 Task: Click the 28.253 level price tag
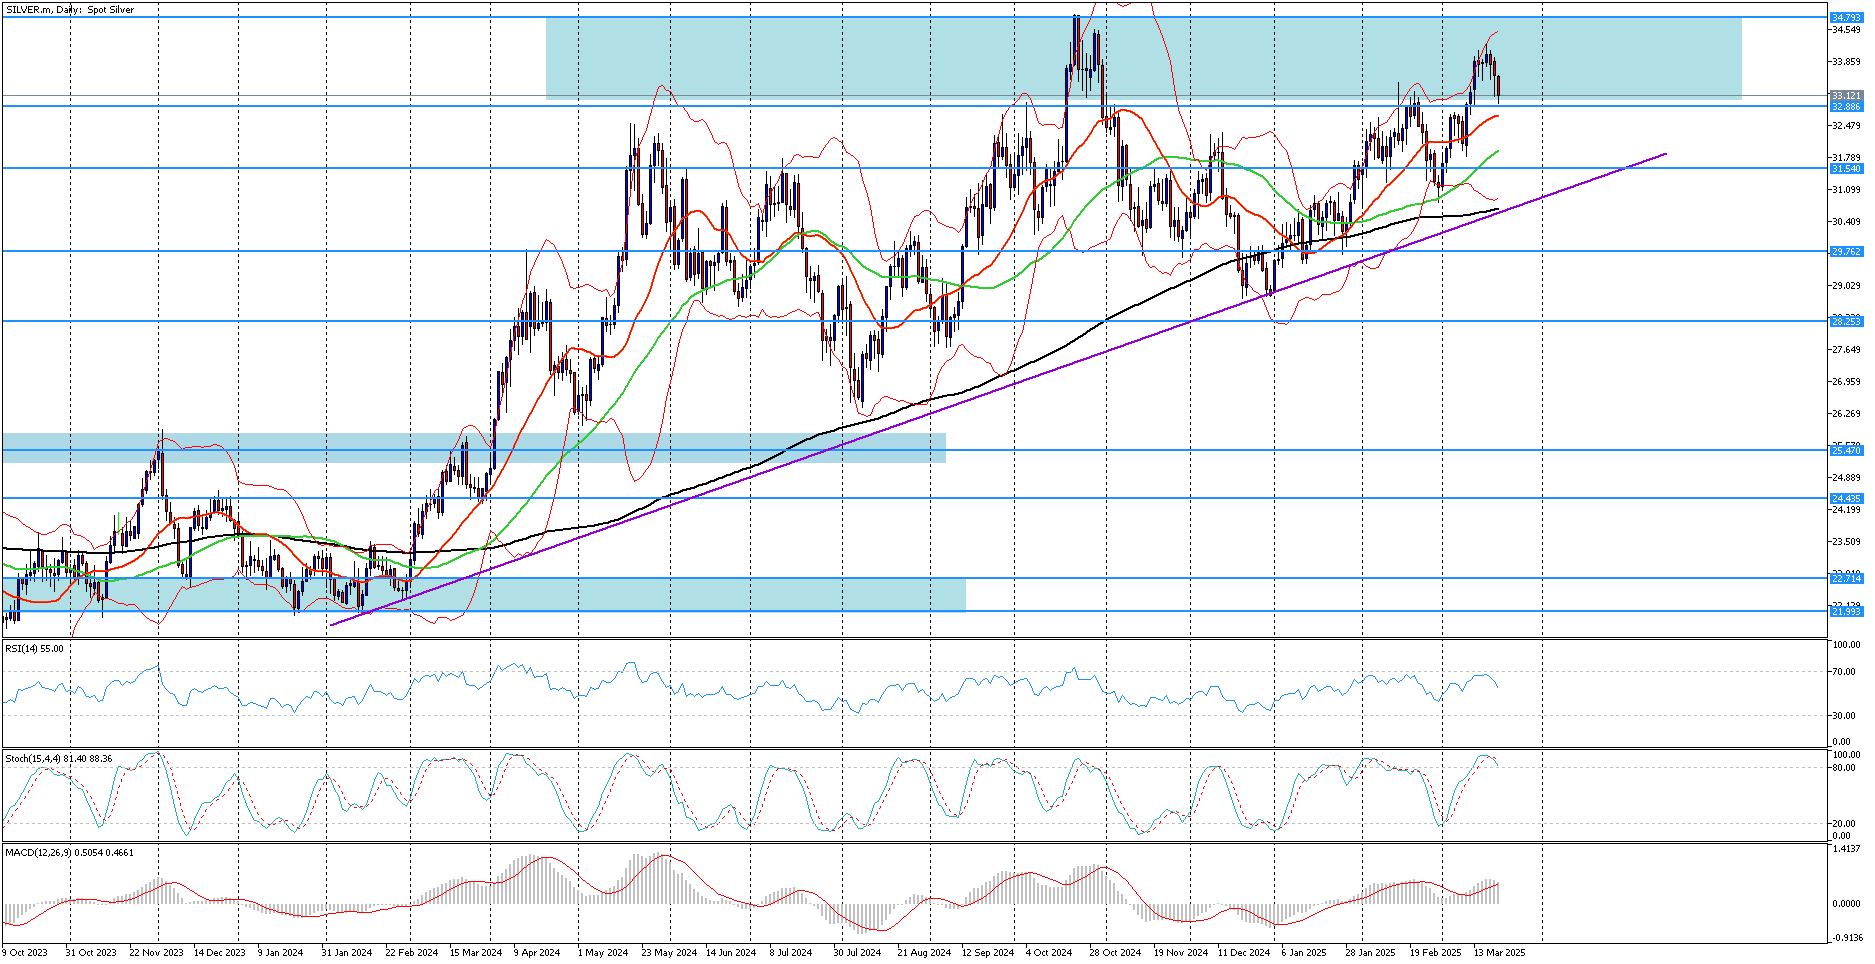click(1846, 321)
